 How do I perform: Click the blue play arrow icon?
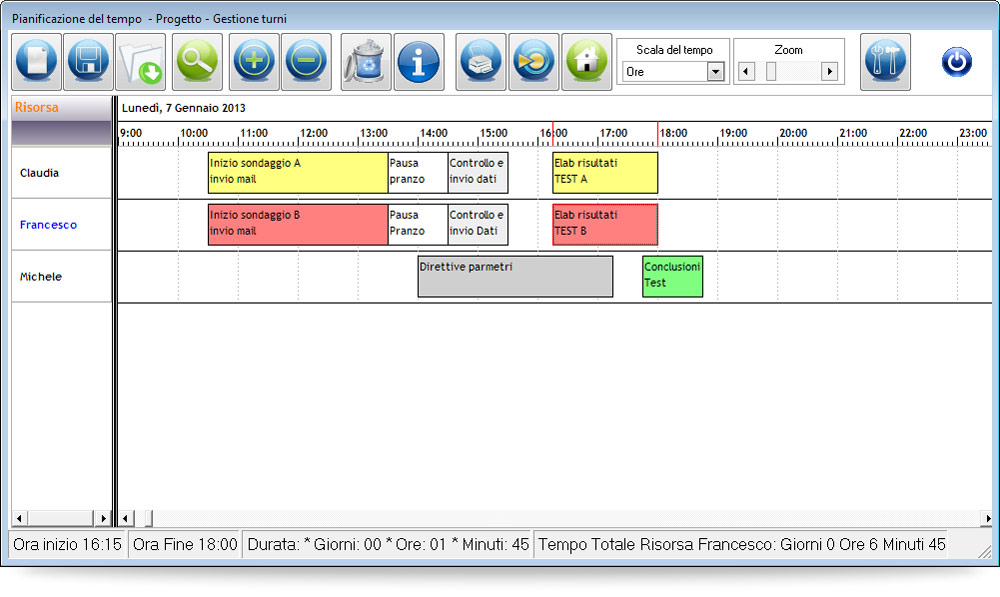[534, 62]
